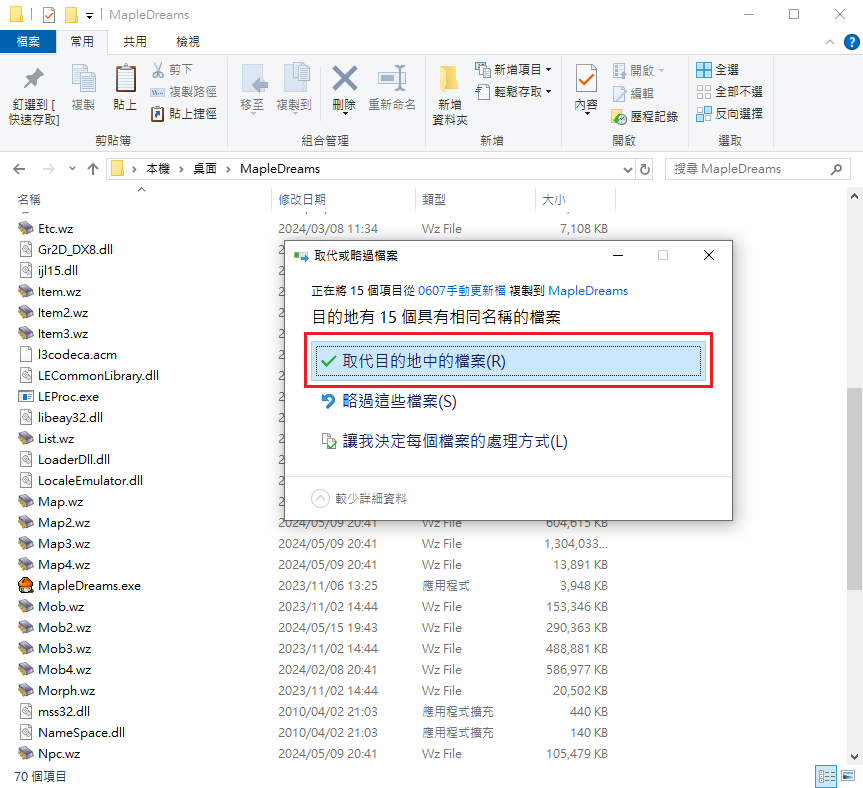Collapse details with 較少詳細資料 chevron
Viewport: 863px width, 788px height.
[320, 498]
